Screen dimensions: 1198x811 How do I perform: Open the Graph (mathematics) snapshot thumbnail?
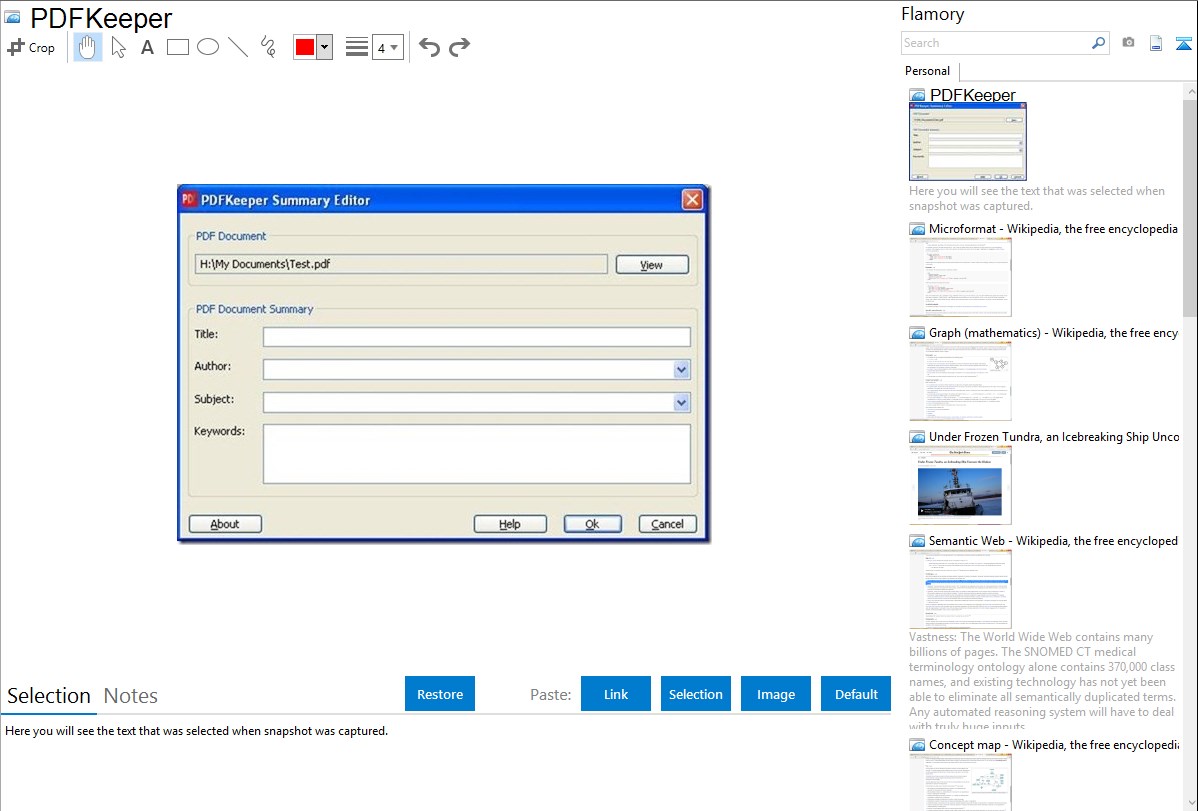960,381
